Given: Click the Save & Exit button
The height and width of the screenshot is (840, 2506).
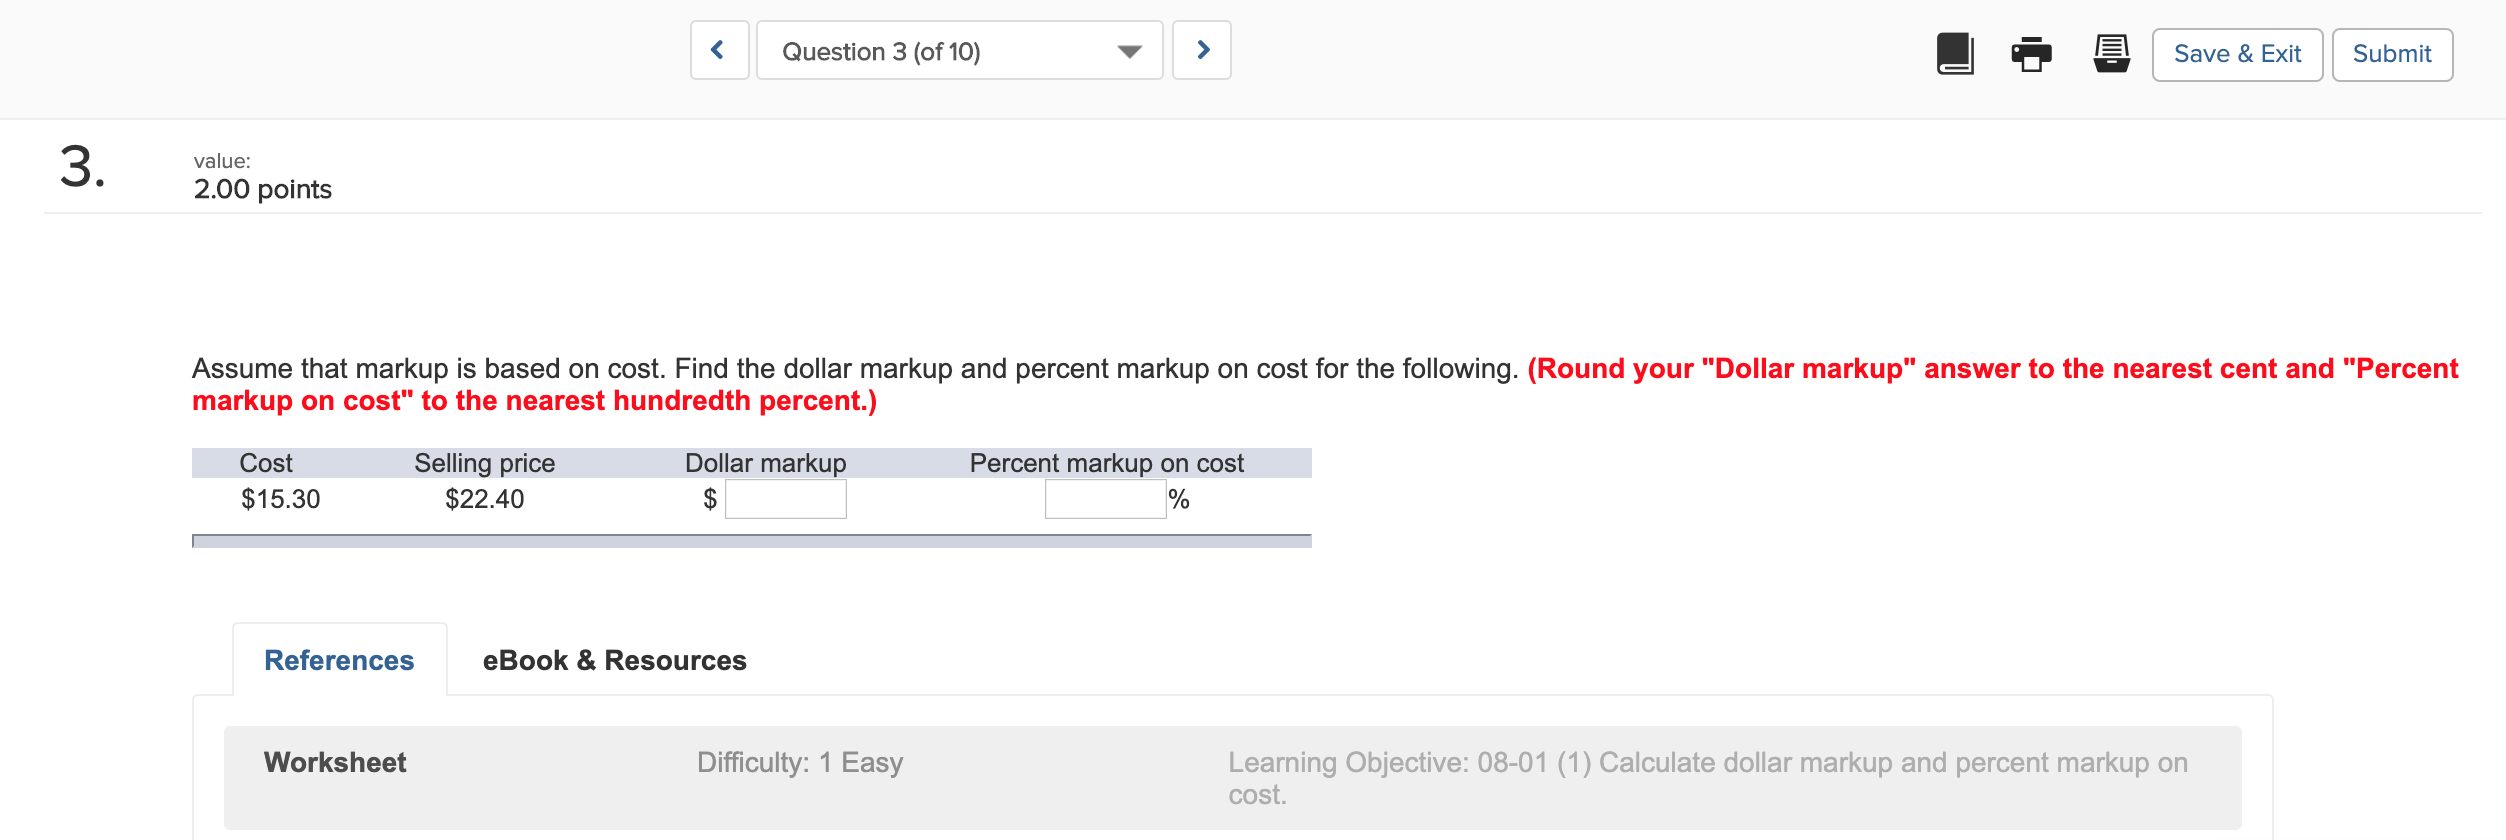Looking at the screenshot, I should 2237,54.
